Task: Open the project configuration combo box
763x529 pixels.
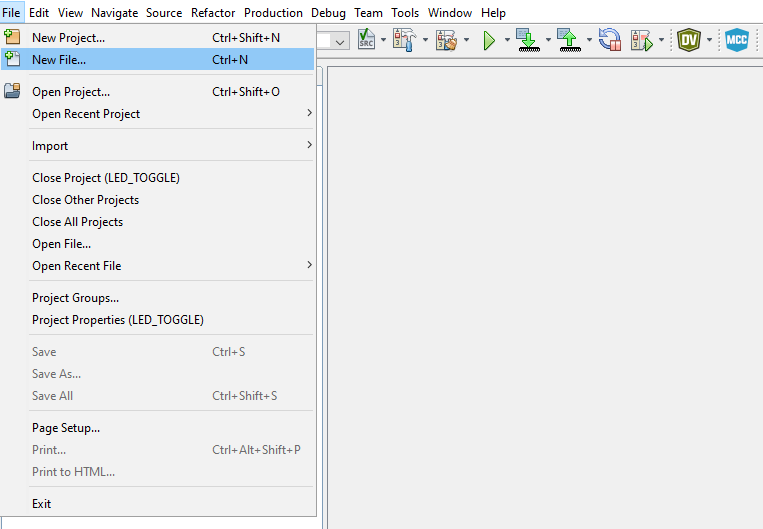Action: pyautogui.click(x=339, y=41)
